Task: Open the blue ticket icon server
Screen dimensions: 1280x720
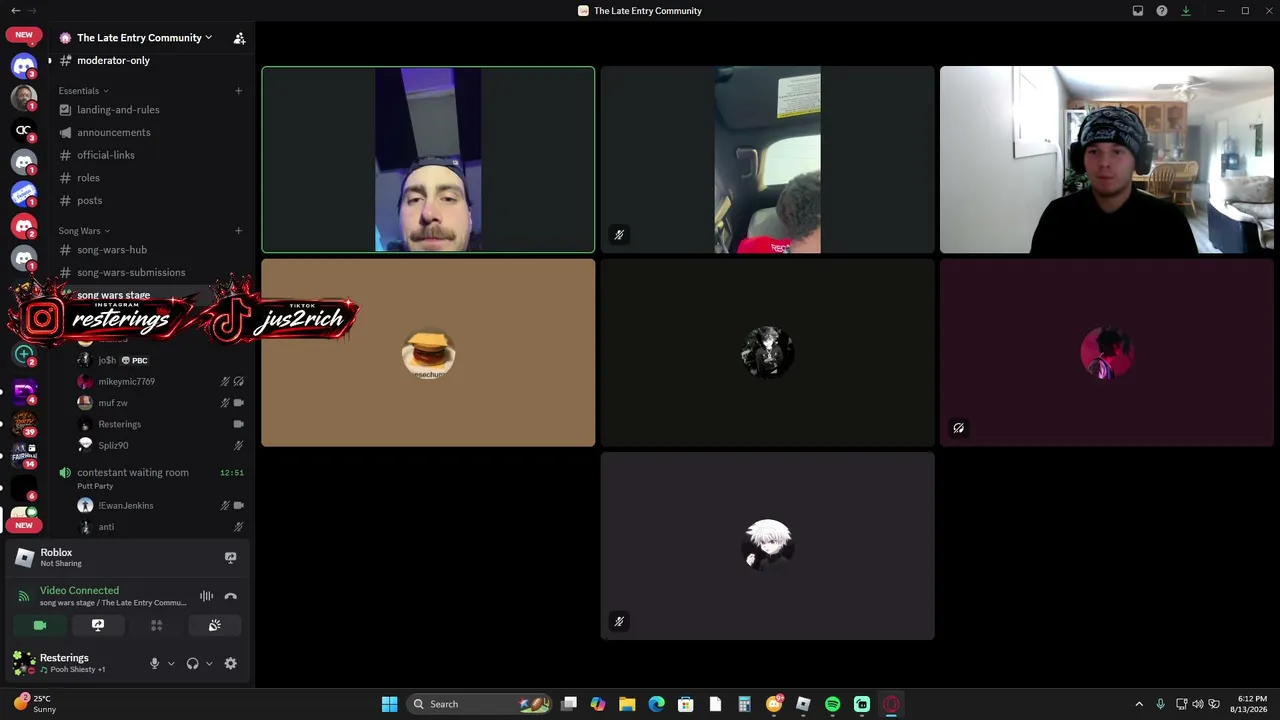Action: (x=24, y=194)
